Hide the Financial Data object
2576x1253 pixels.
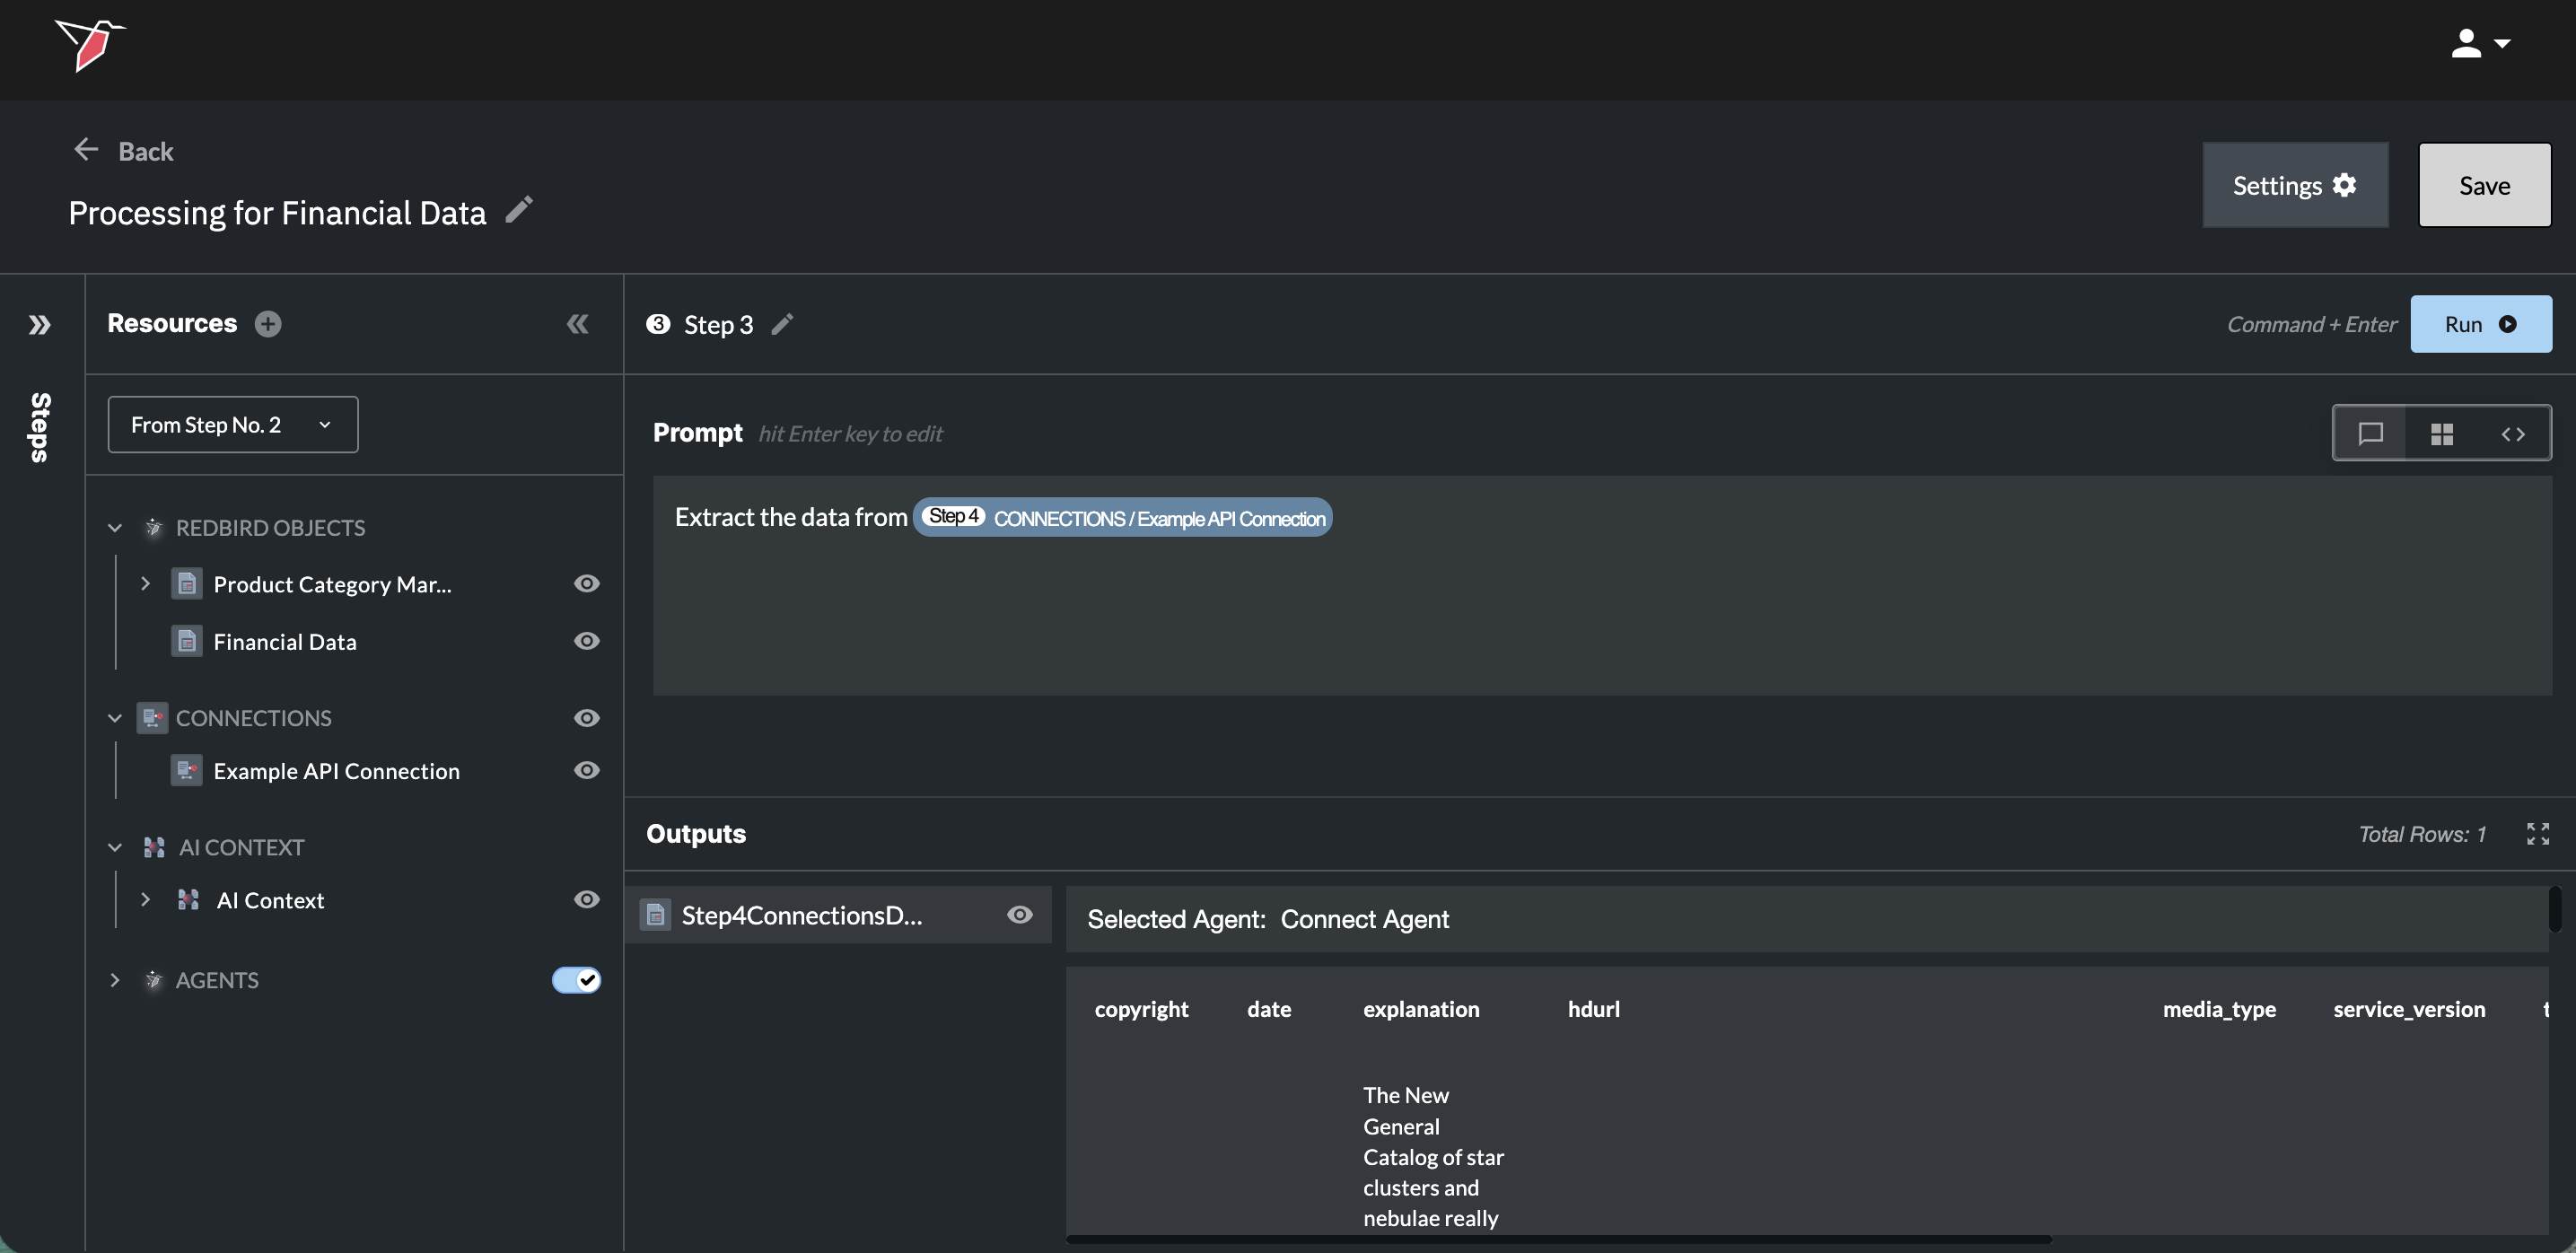pyautogui.click(x=587, y=641)
